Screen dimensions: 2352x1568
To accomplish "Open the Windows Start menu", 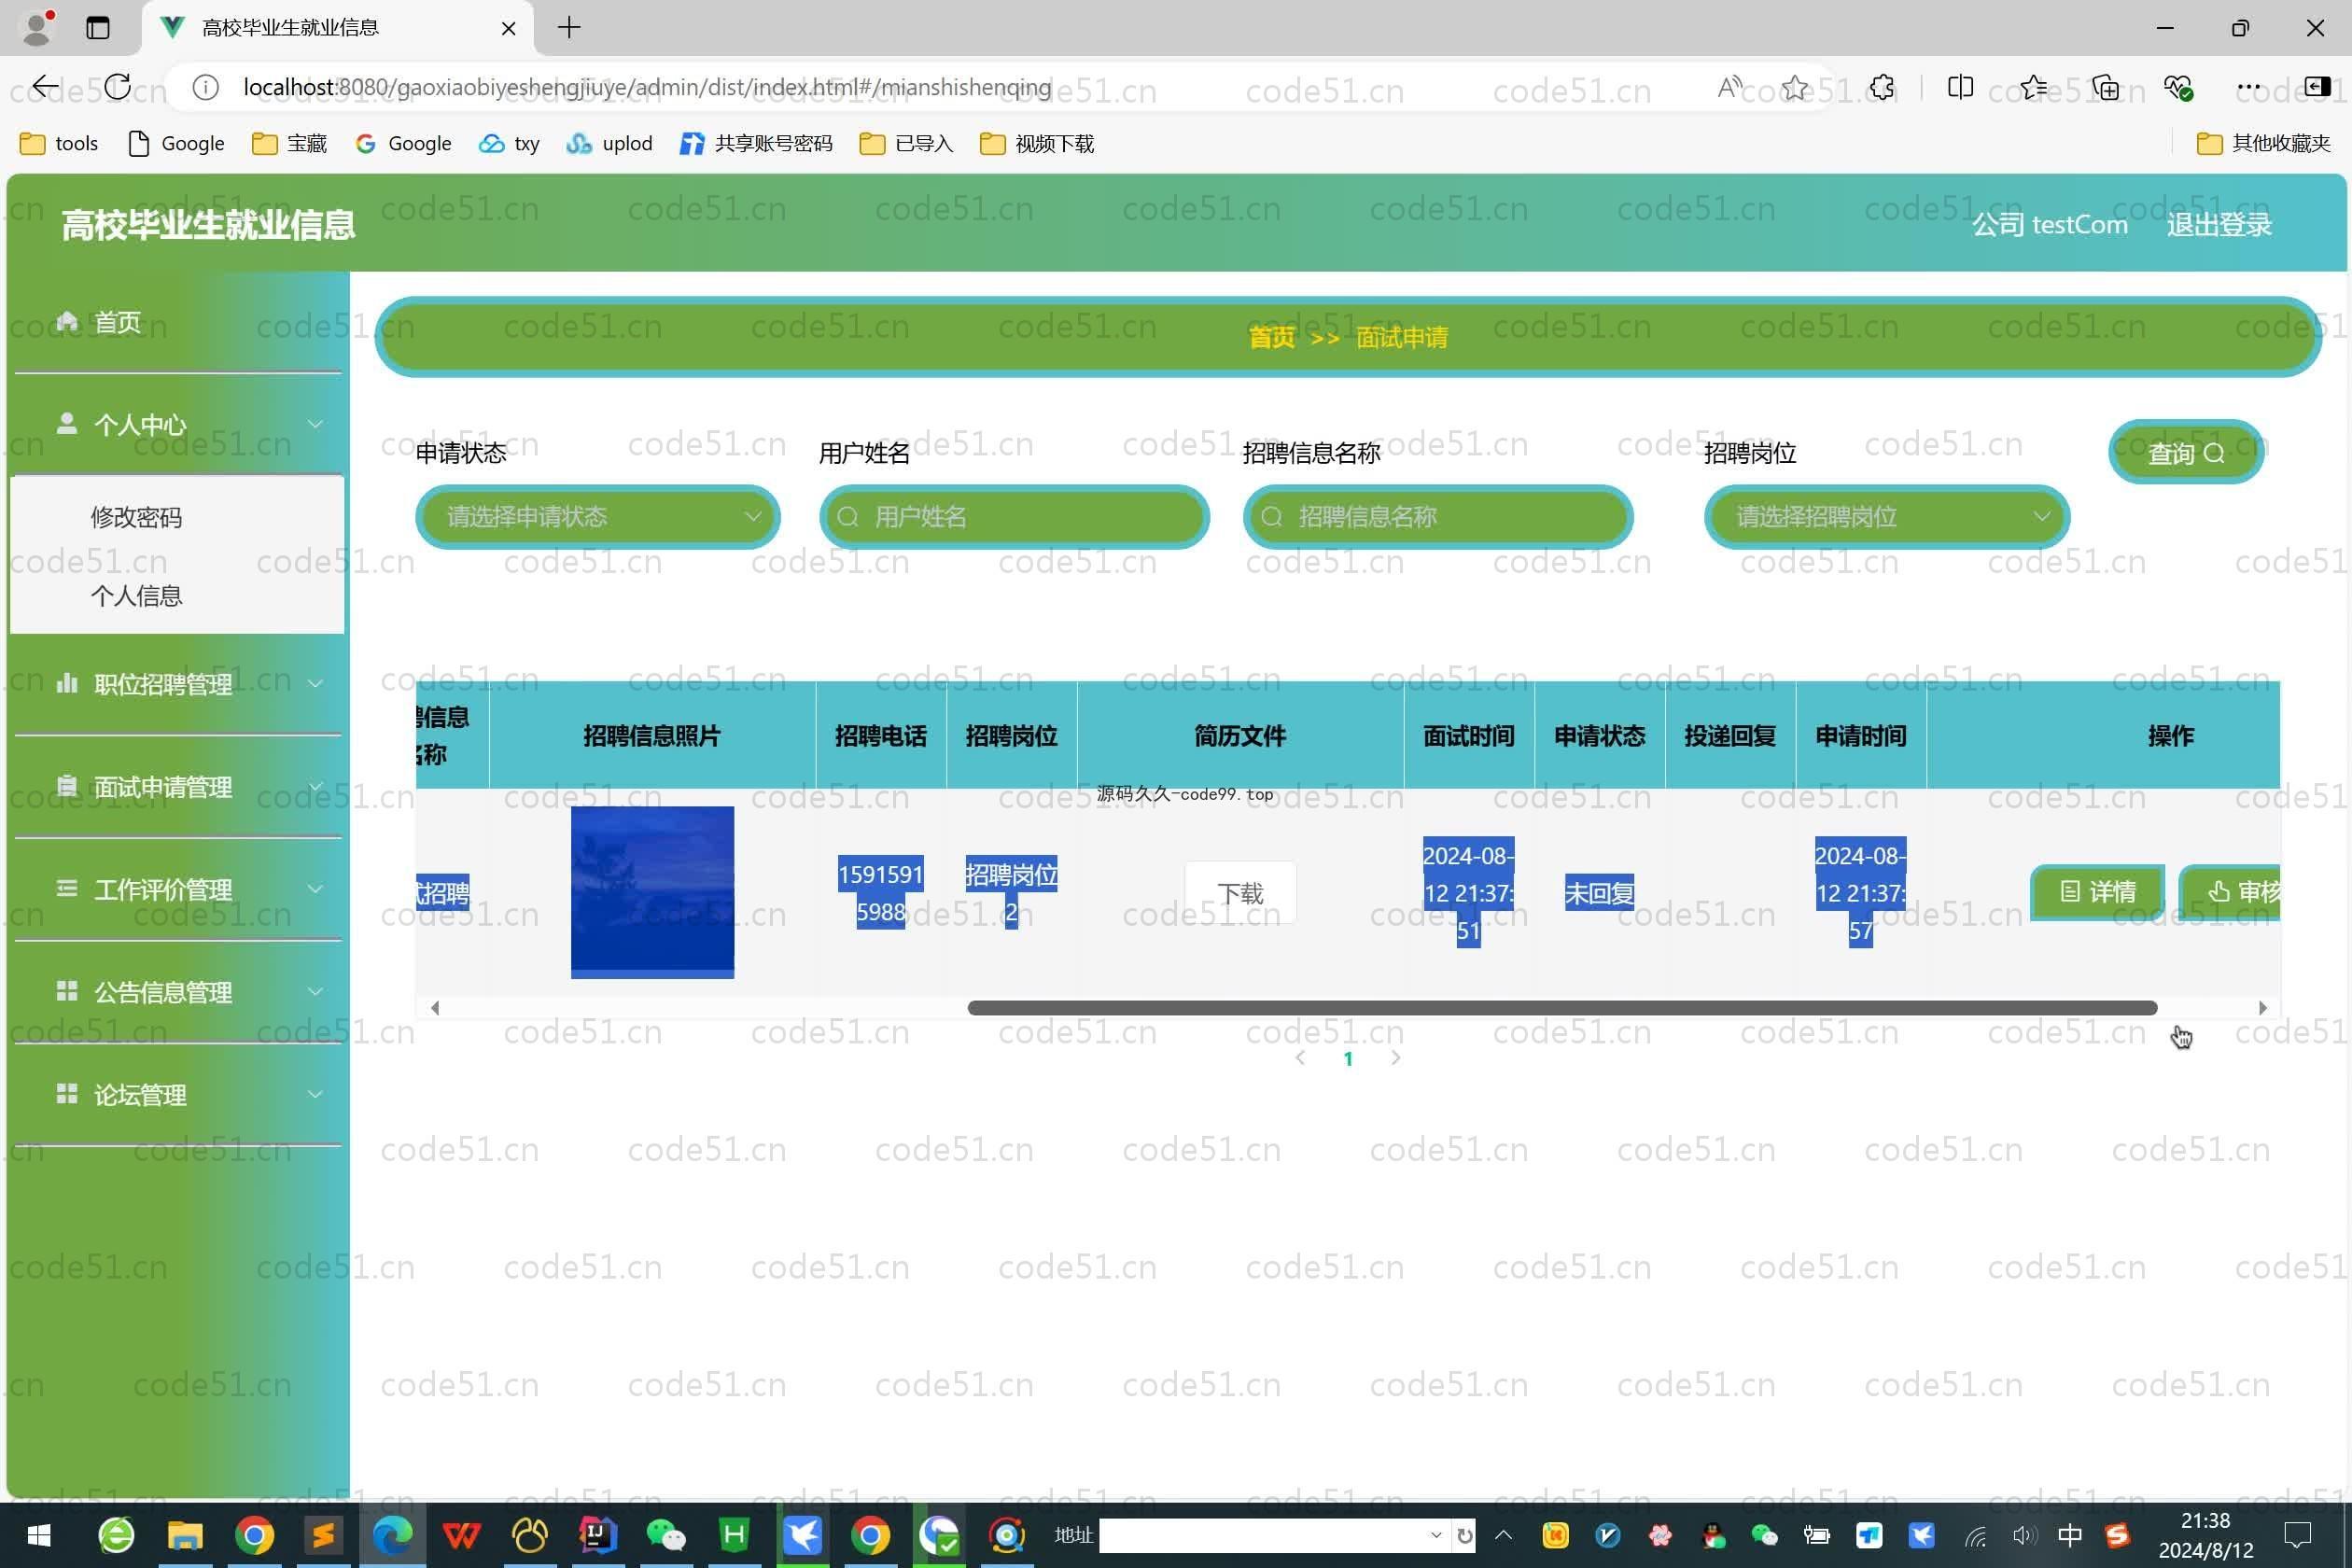I will click(x=39, y=1535).
